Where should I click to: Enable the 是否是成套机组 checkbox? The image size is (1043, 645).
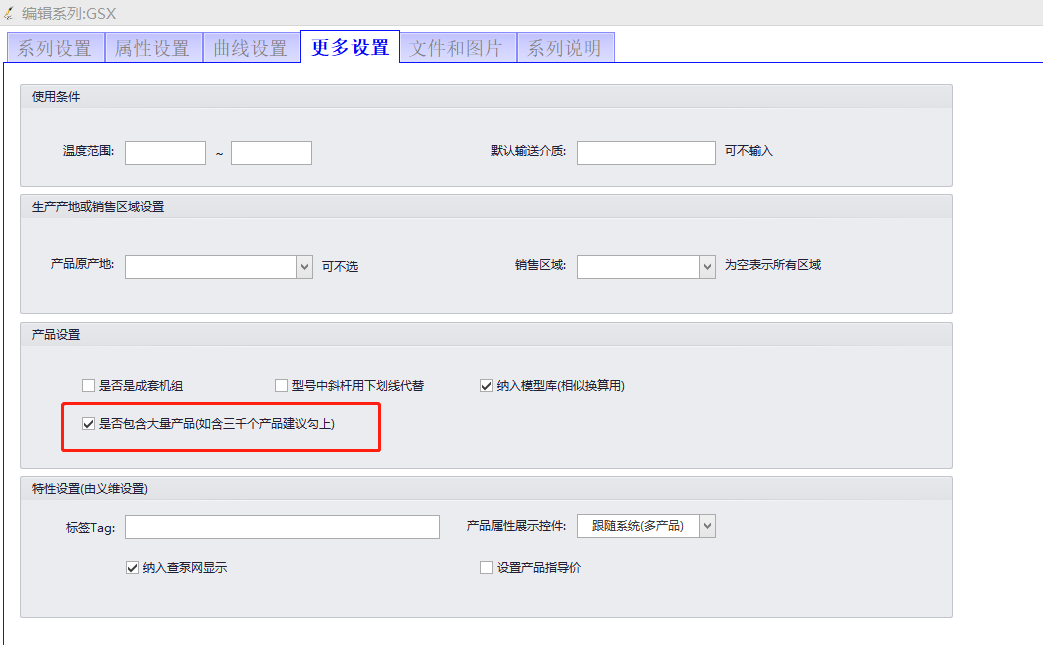[88, 385]
